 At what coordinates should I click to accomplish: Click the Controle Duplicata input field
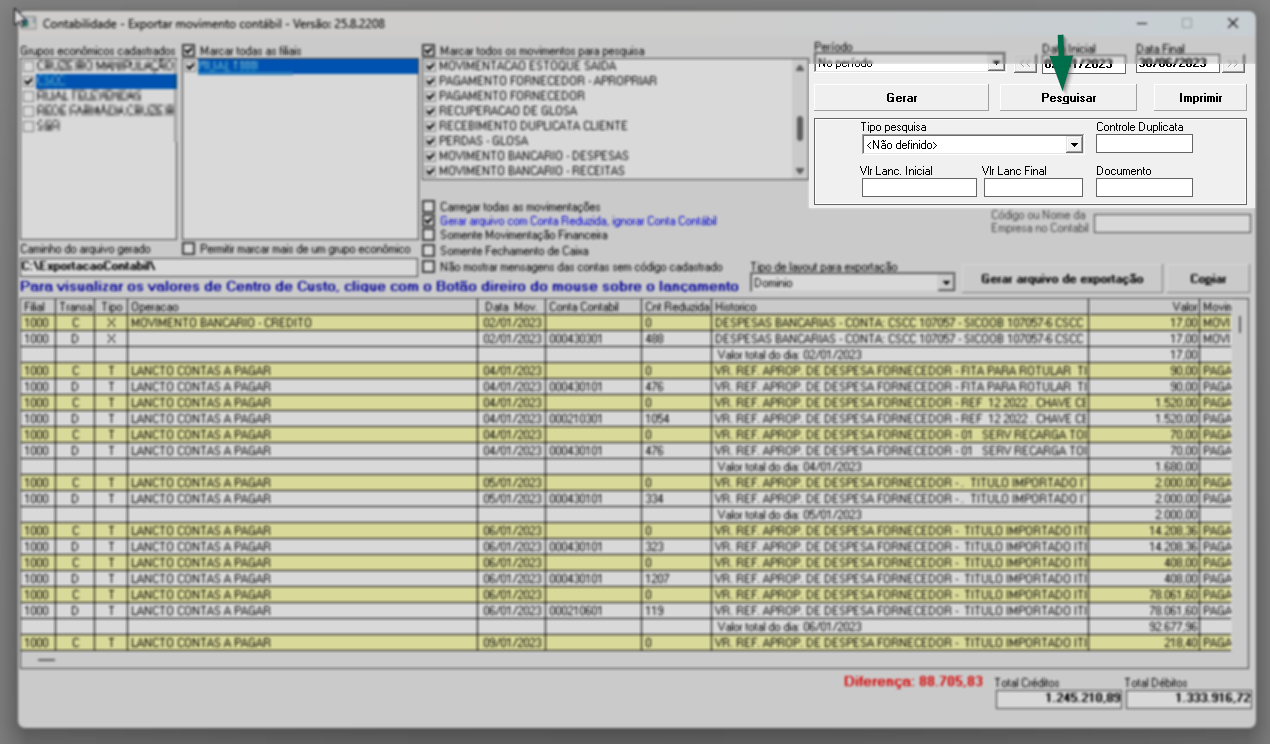pos(1144,144)
